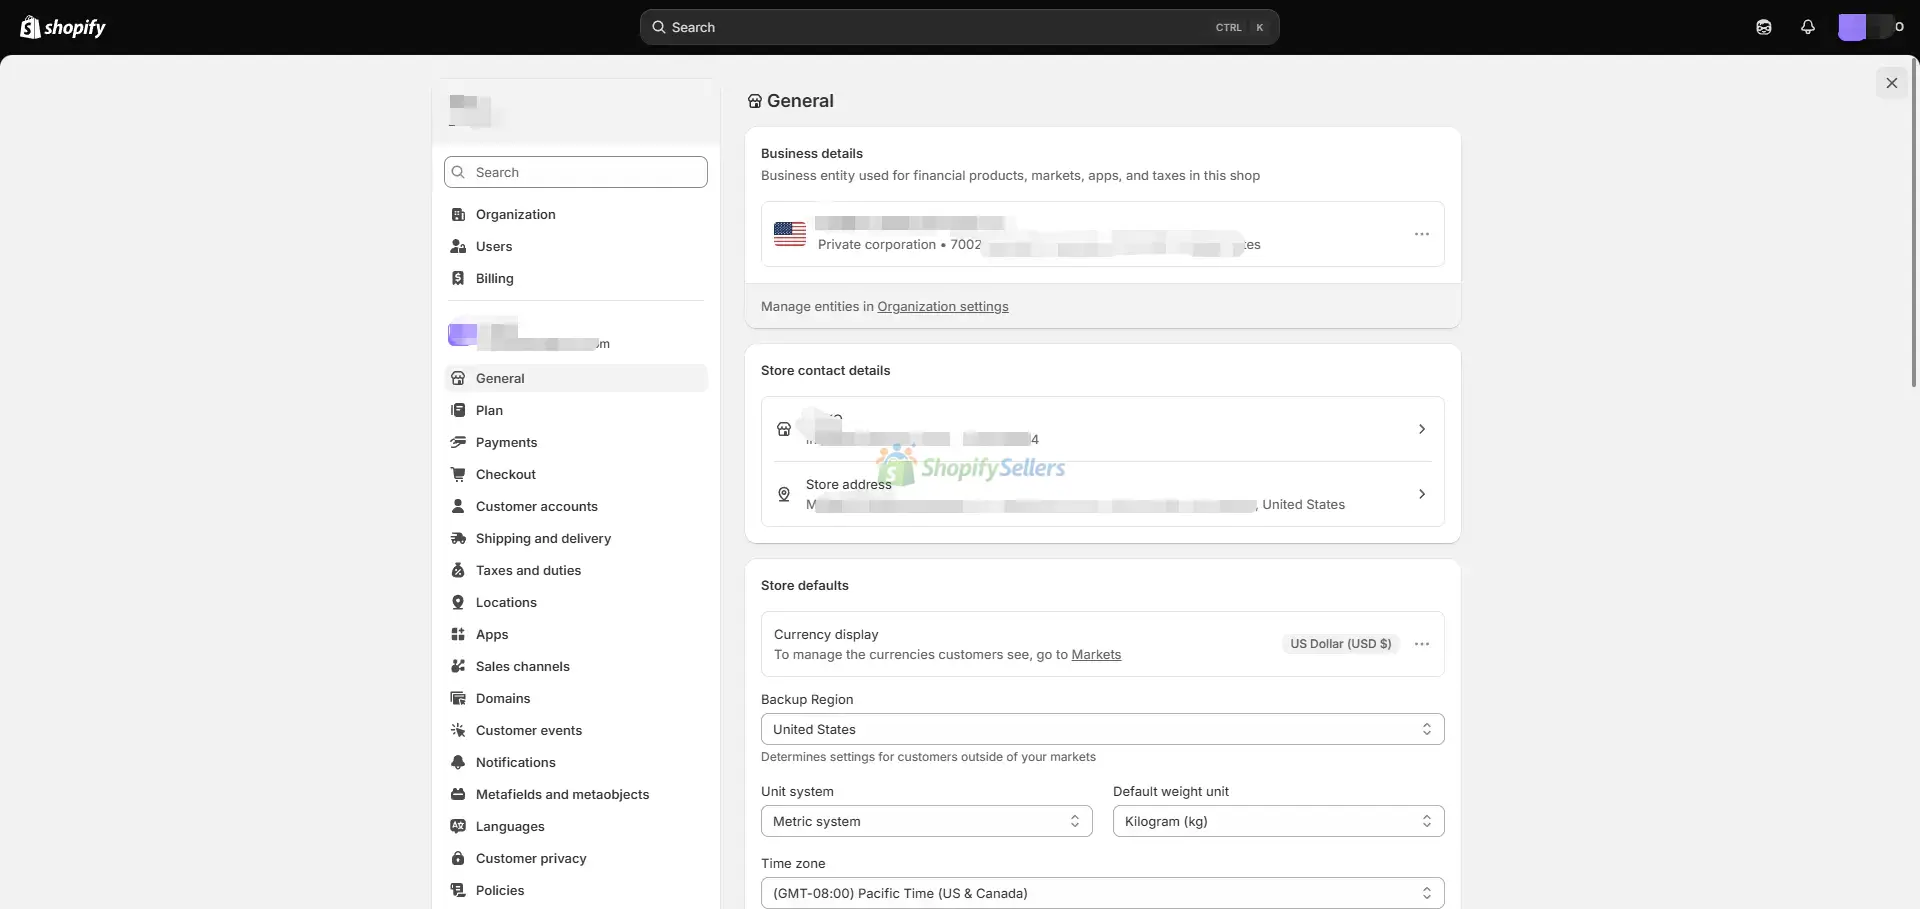Click the Shipping and delivery truck icon
Viewport: 1920px width, 909px height.
(x=458, y=538)
